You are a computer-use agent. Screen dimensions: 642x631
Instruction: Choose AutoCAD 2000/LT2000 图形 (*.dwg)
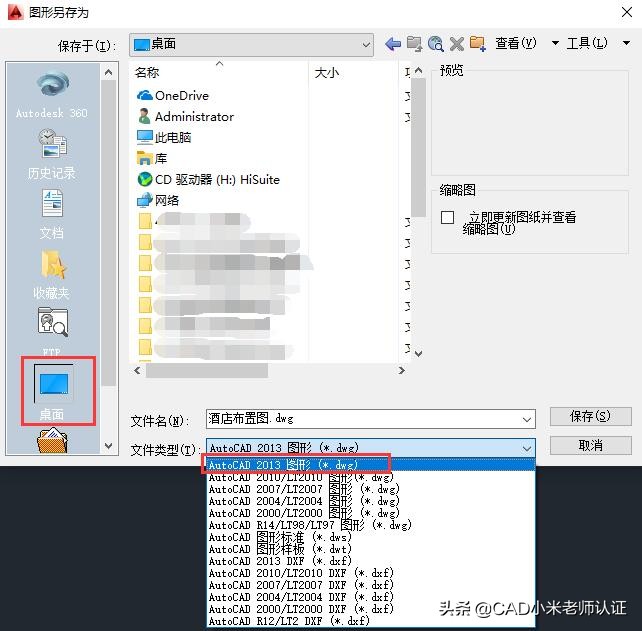[x=371, y=513]
